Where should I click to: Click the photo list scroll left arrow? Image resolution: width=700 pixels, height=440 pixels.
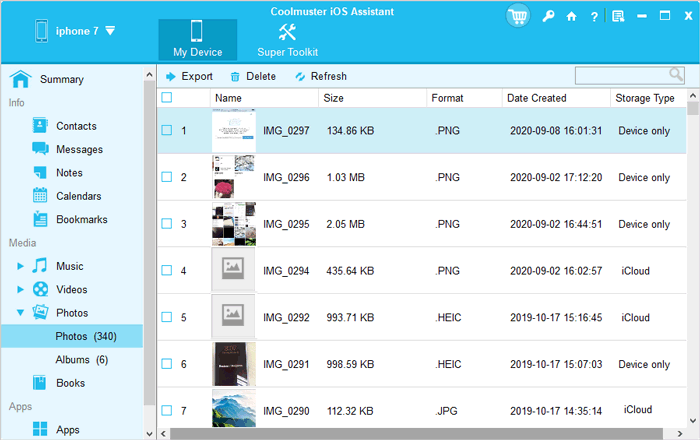(163, 433)
